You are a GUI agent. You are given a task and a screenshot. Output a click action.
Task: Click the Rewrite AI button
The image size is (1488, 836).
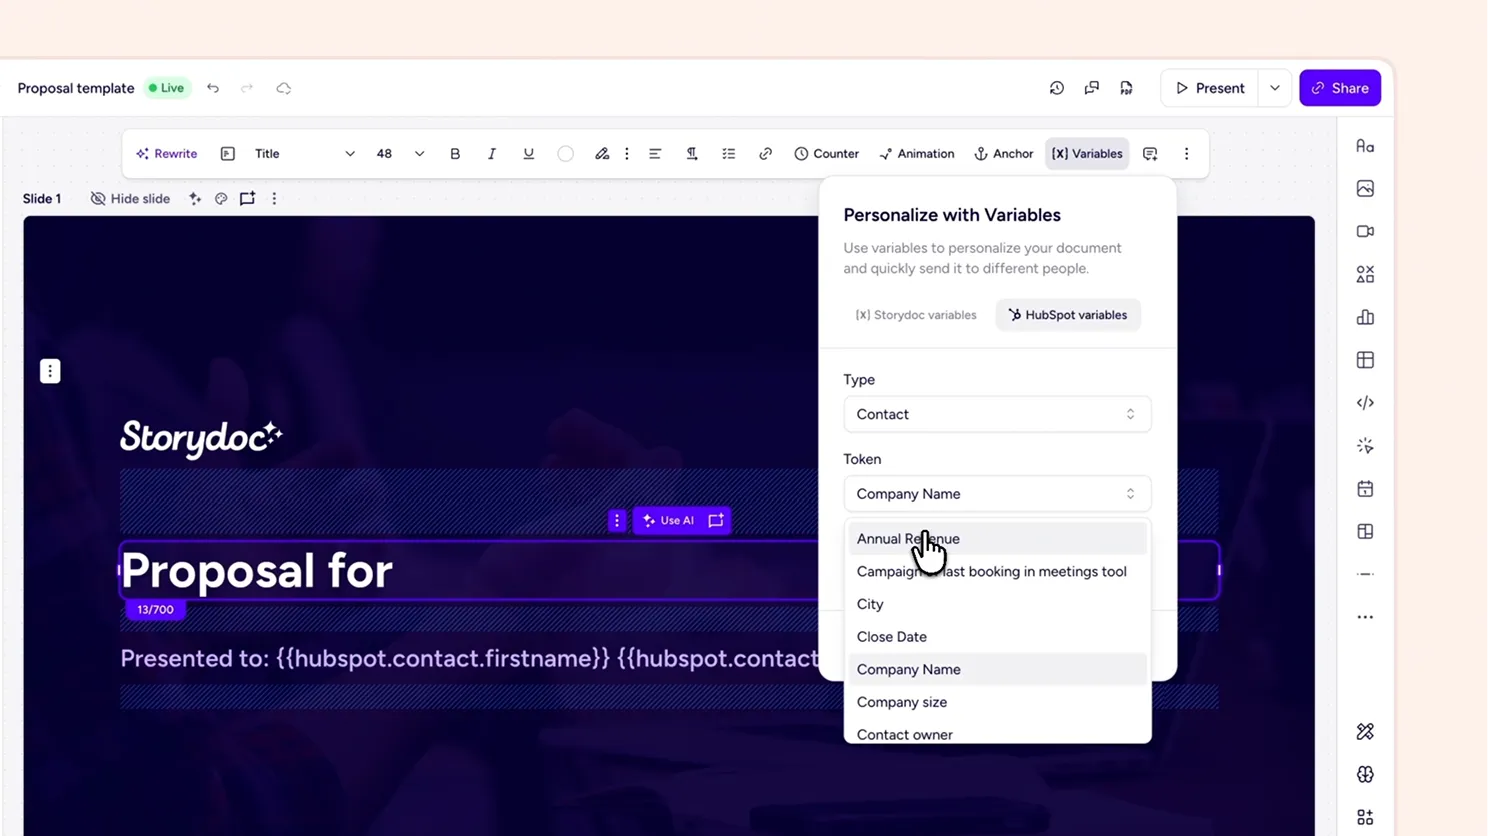click(167, 154)
